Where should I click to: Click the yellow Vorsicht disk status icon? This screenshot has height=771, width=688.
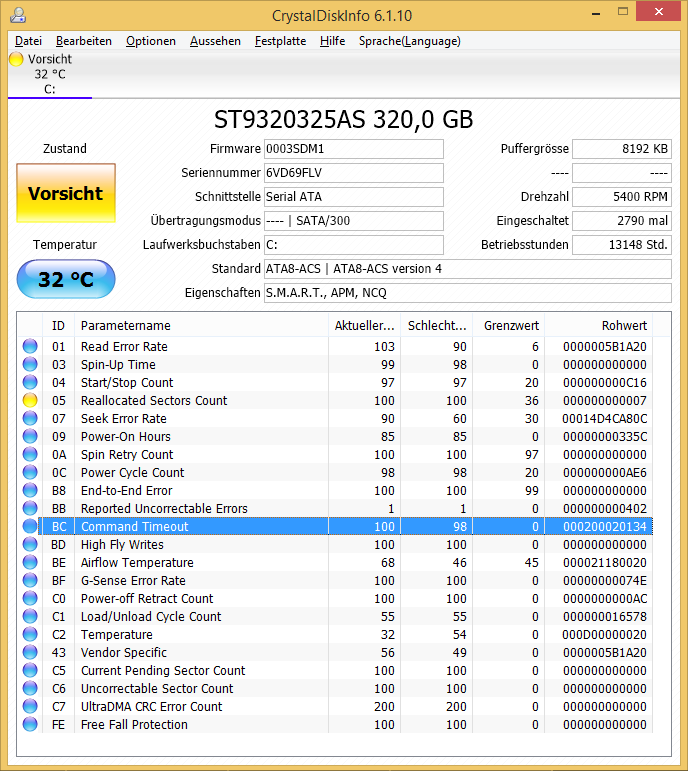[x=16, y=59]
